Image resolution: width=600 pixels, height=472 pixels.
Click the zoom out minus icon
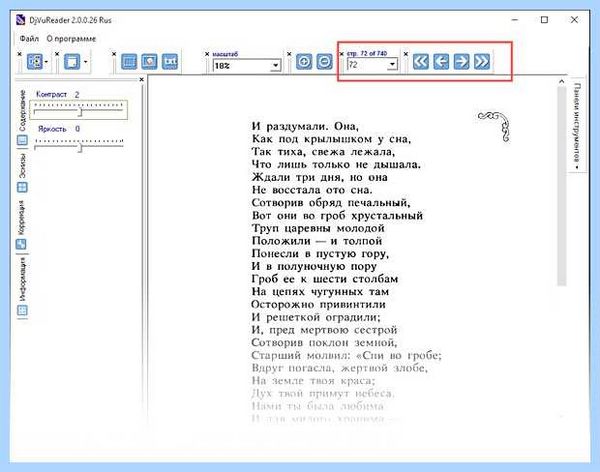click(324, 61)
